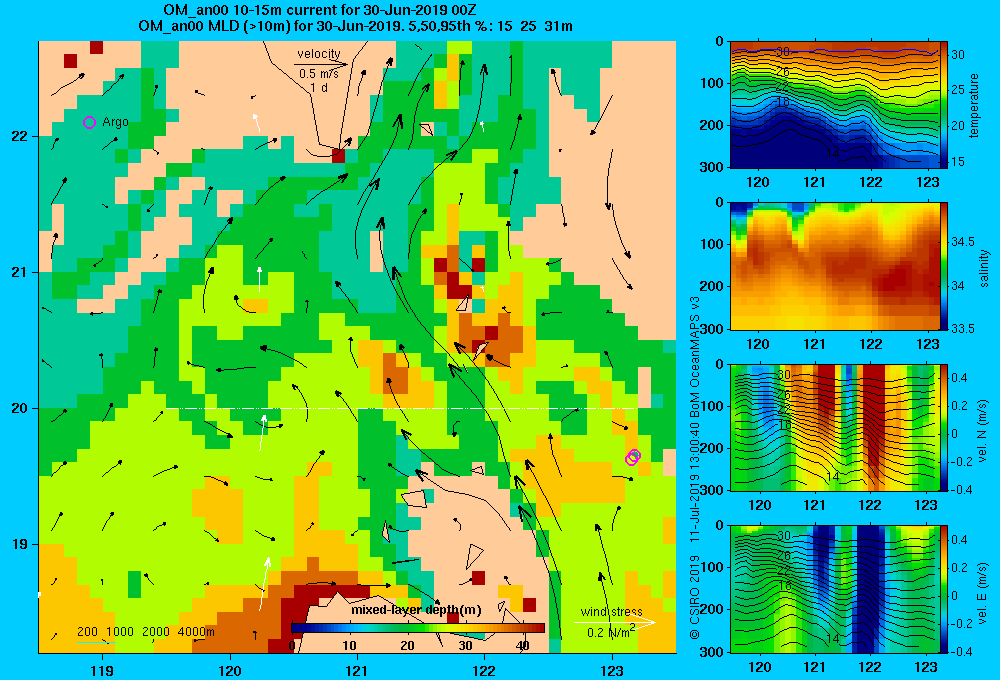Open the eastward velocity section panel
1000x680 pixels.
click(x=834, y=589)
